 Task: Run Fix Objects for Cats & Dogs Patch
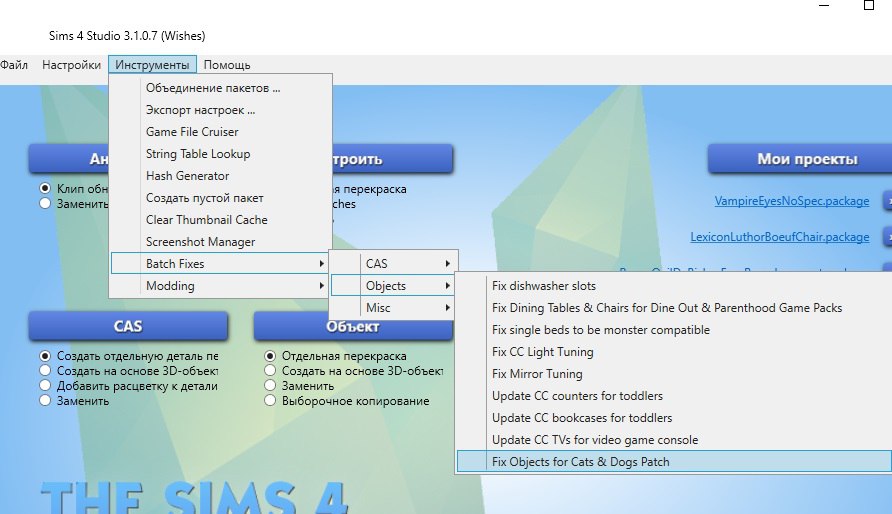click(x=674, y=462)
